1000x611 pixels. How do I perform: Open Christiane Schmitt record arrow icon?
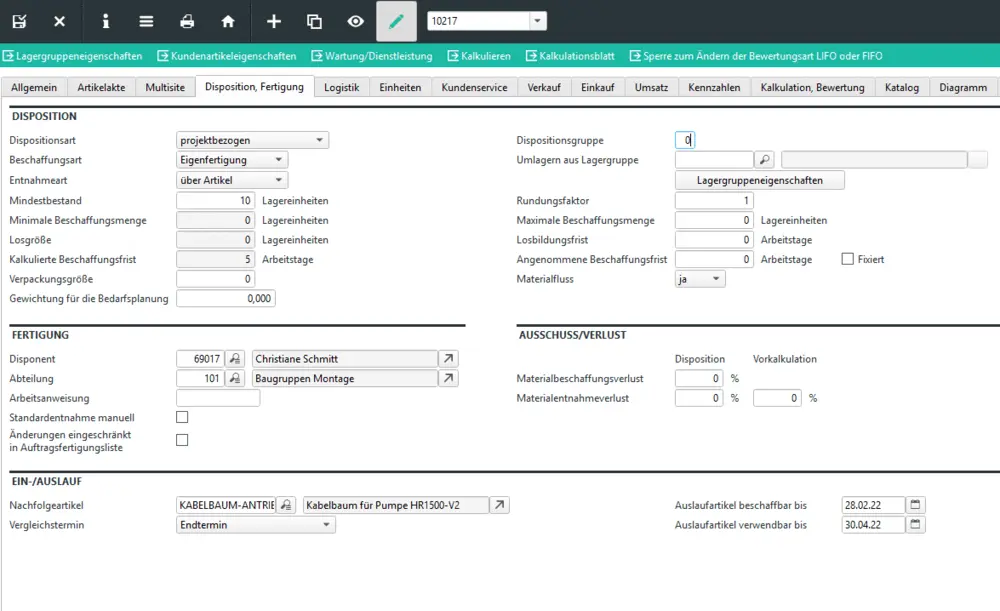[448, 358]
